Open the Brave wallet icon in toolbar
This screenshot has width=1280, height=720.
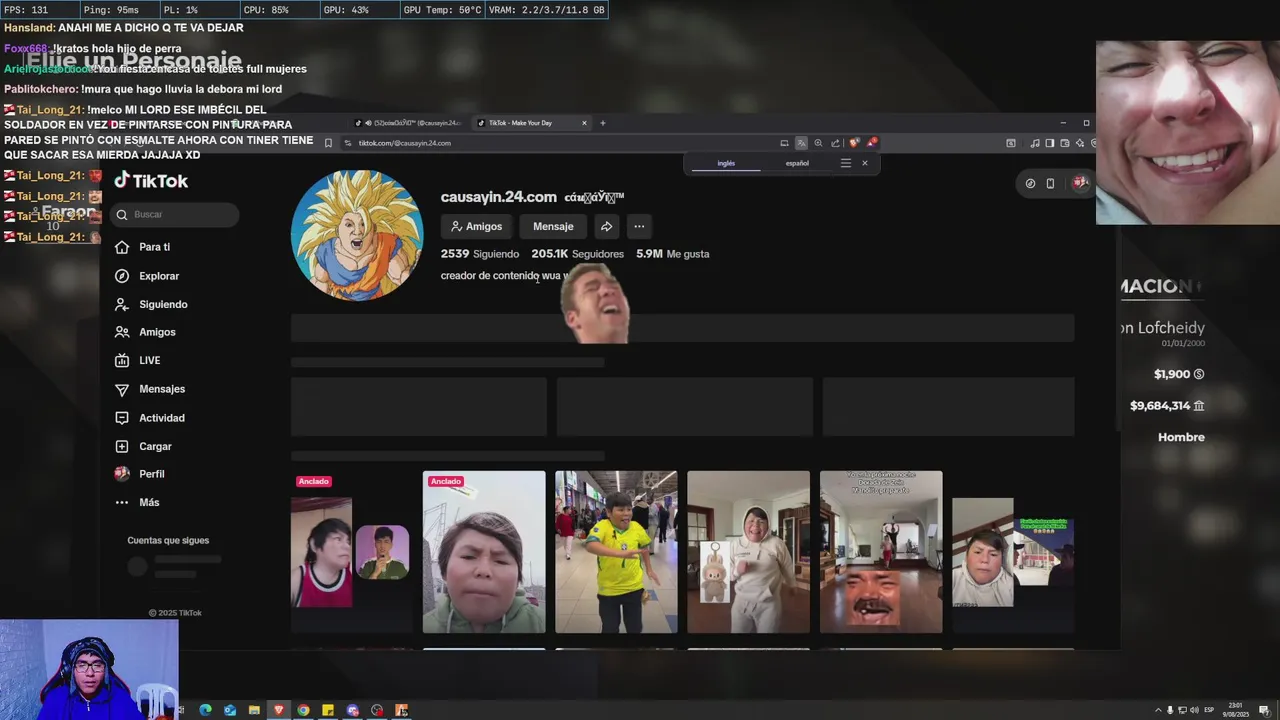[x=1065, y=143]
